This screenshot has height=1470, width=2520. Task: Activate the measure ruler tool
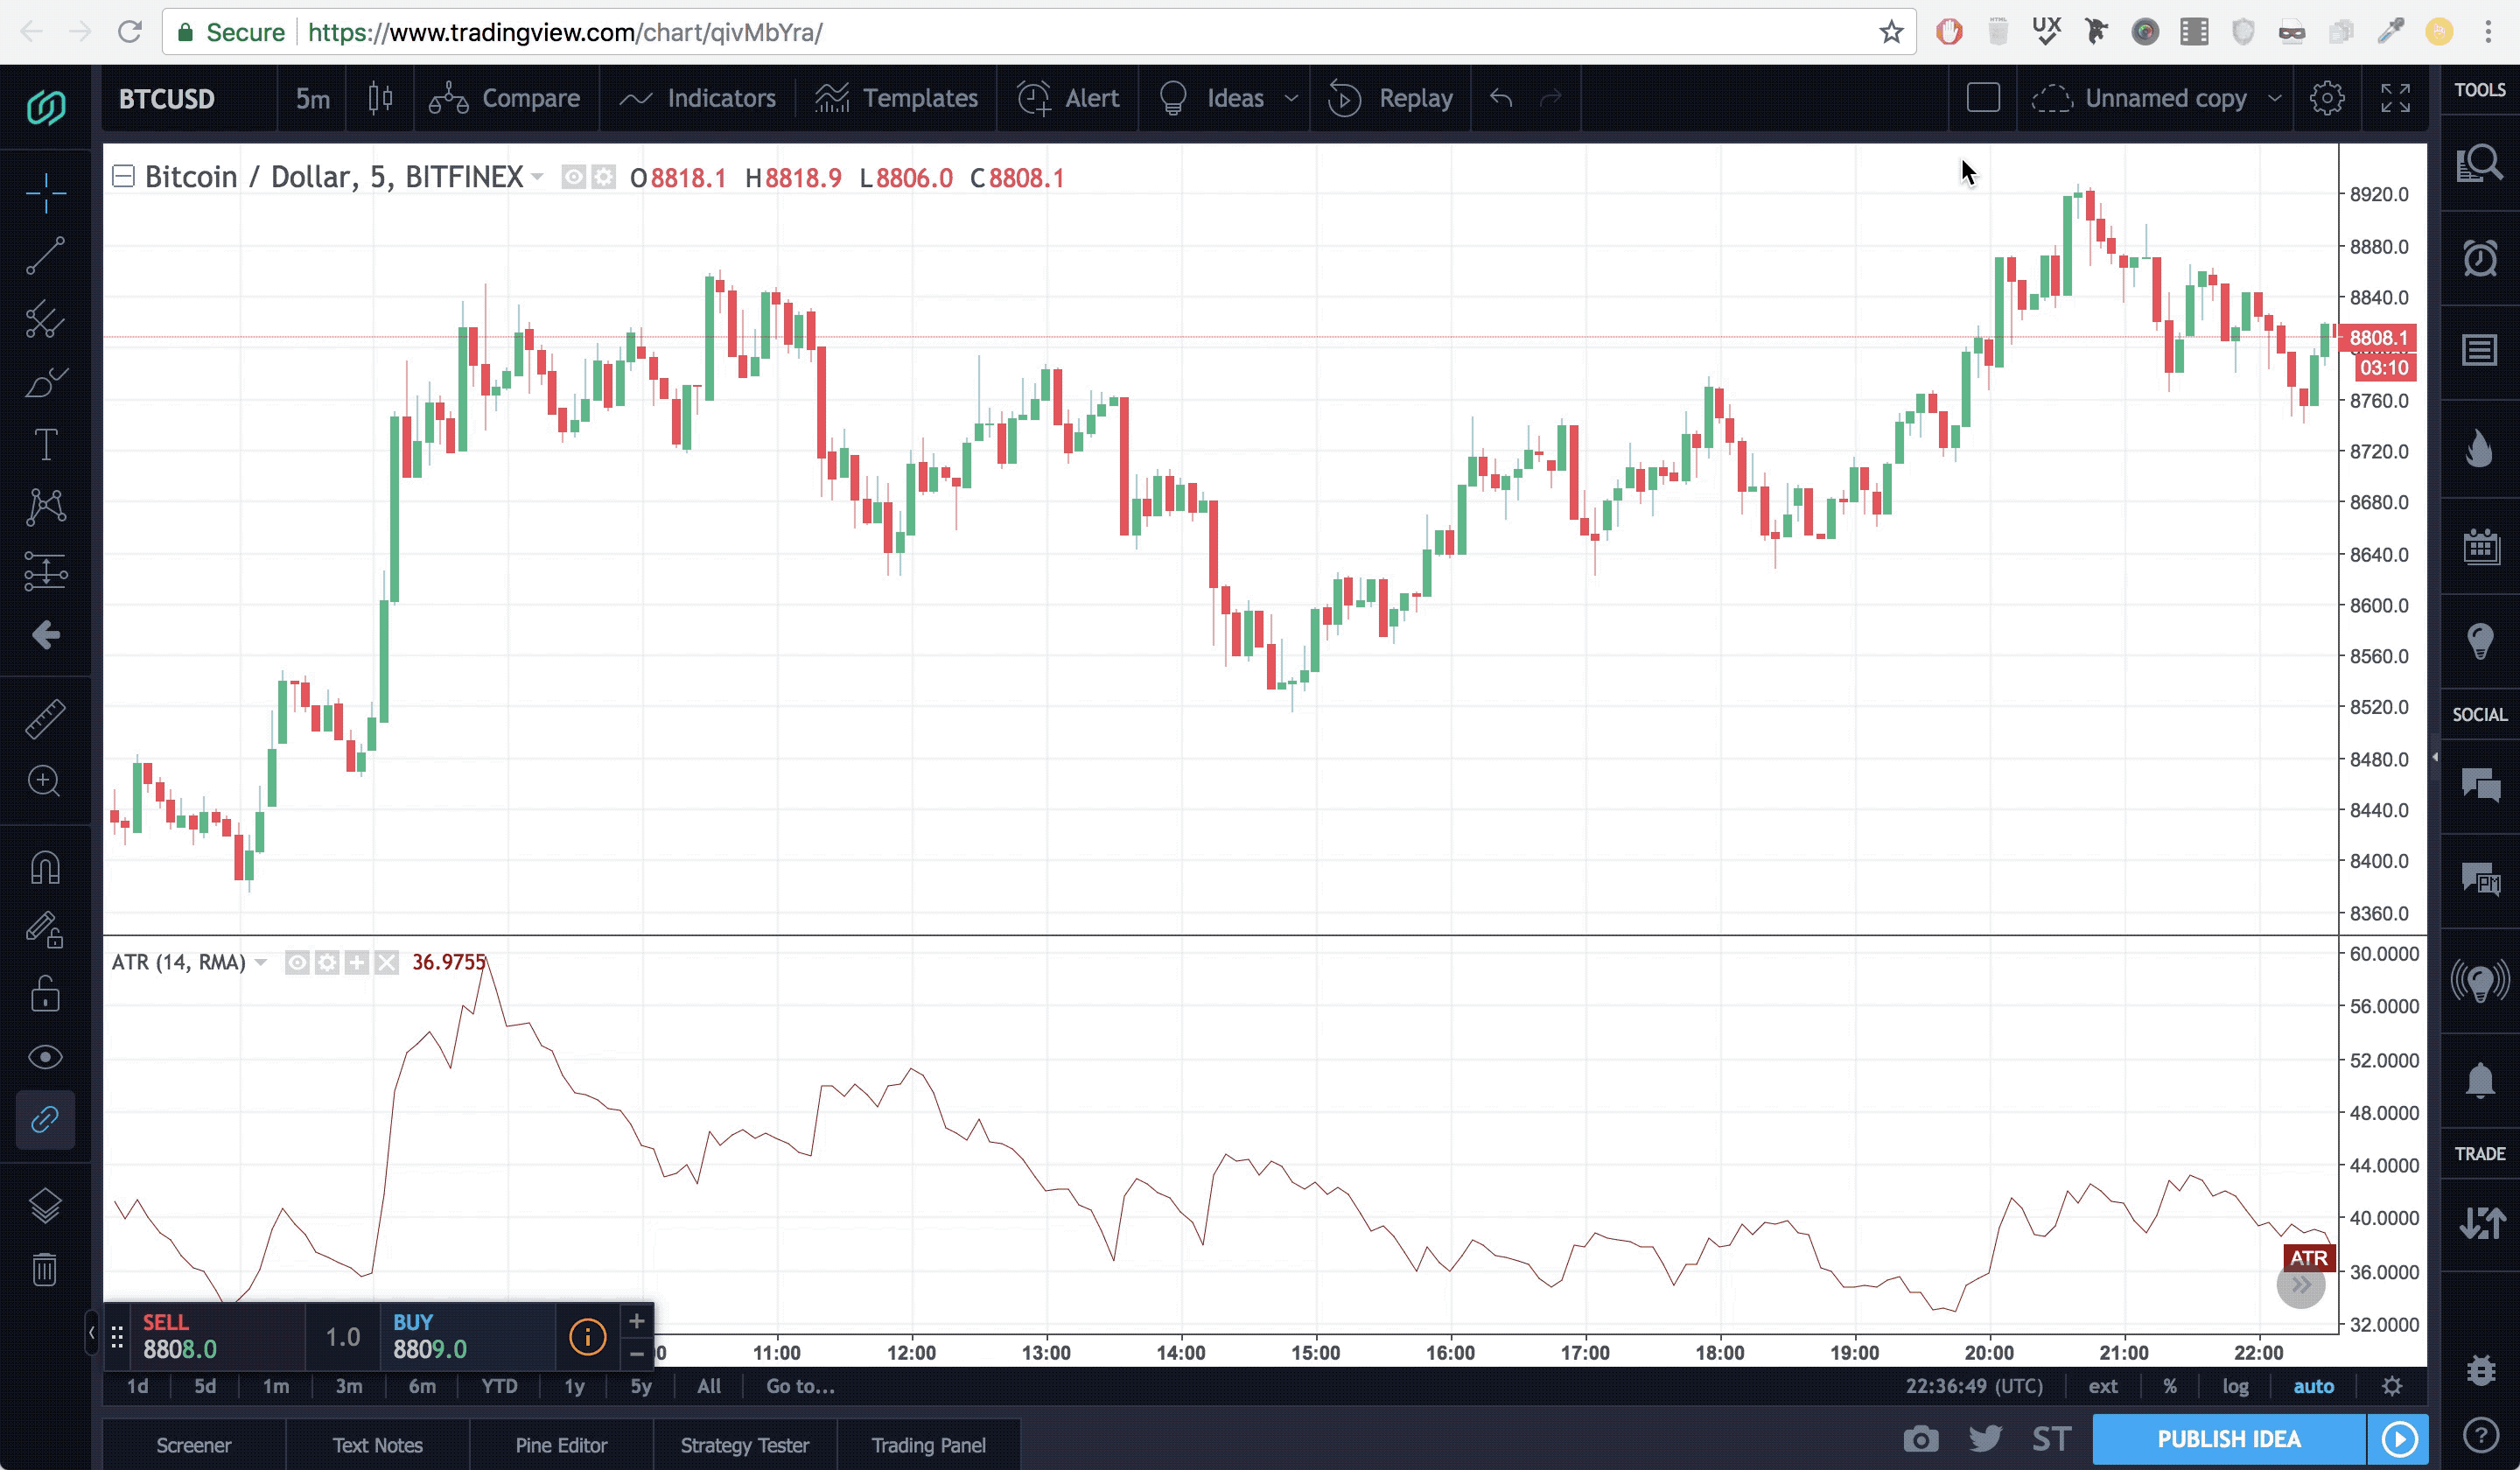pos(45,718)
